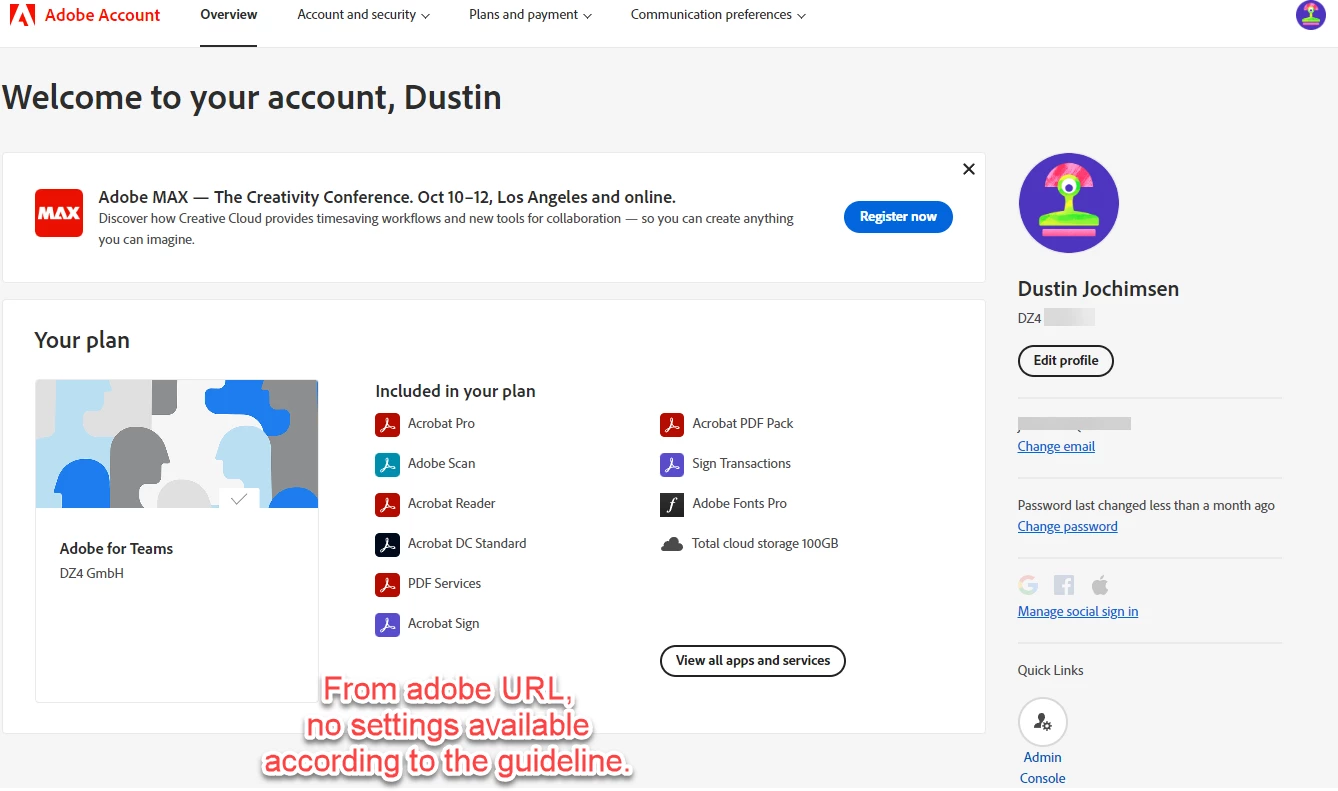This screenshot has width=1338, height=791.
Task: Open the profile avatar in the top right corner
Action: coord(1311,15)
